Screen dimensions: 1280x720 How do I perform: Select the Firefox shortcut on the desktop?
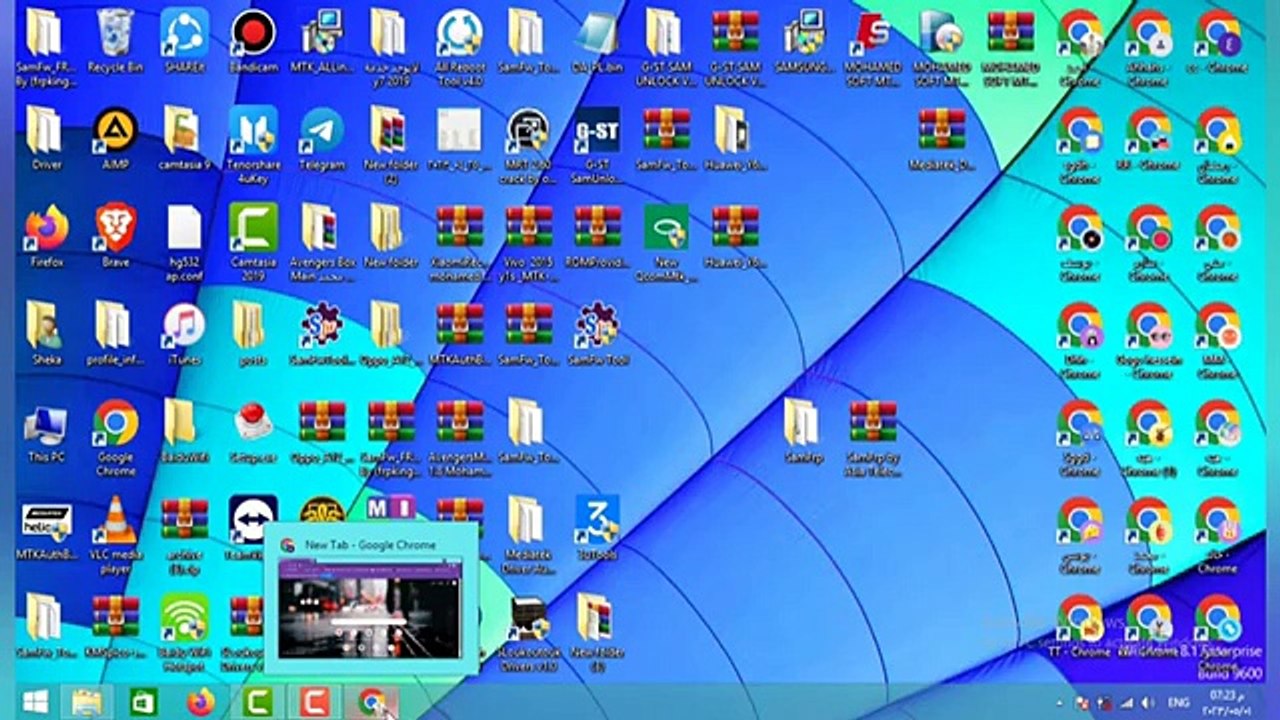click(46, 236)
